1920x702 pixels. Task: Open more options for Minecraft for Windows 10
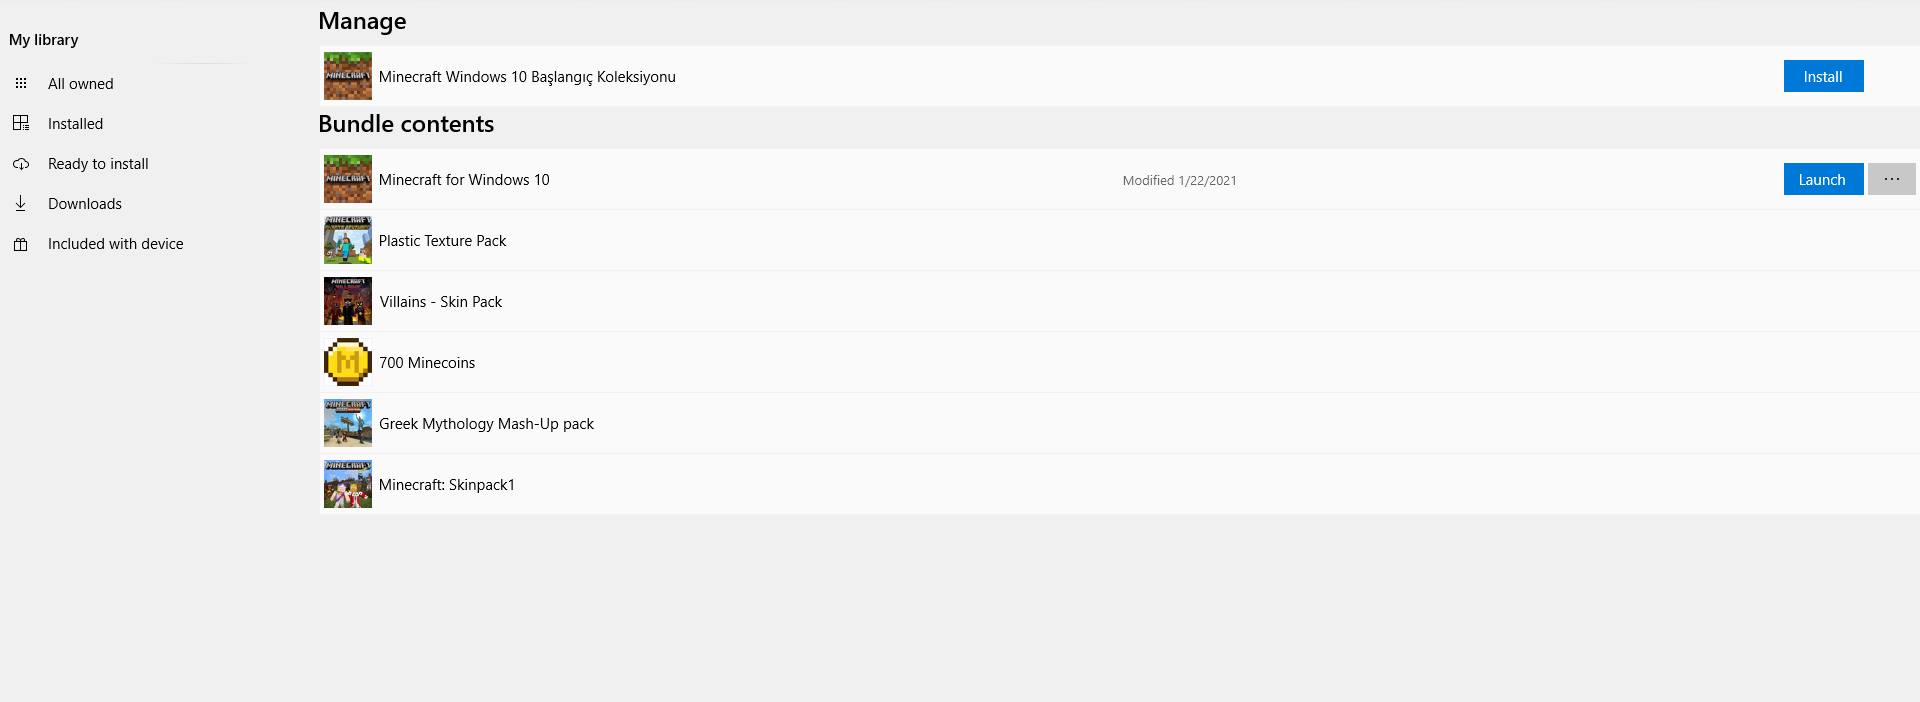(1891, 179)
